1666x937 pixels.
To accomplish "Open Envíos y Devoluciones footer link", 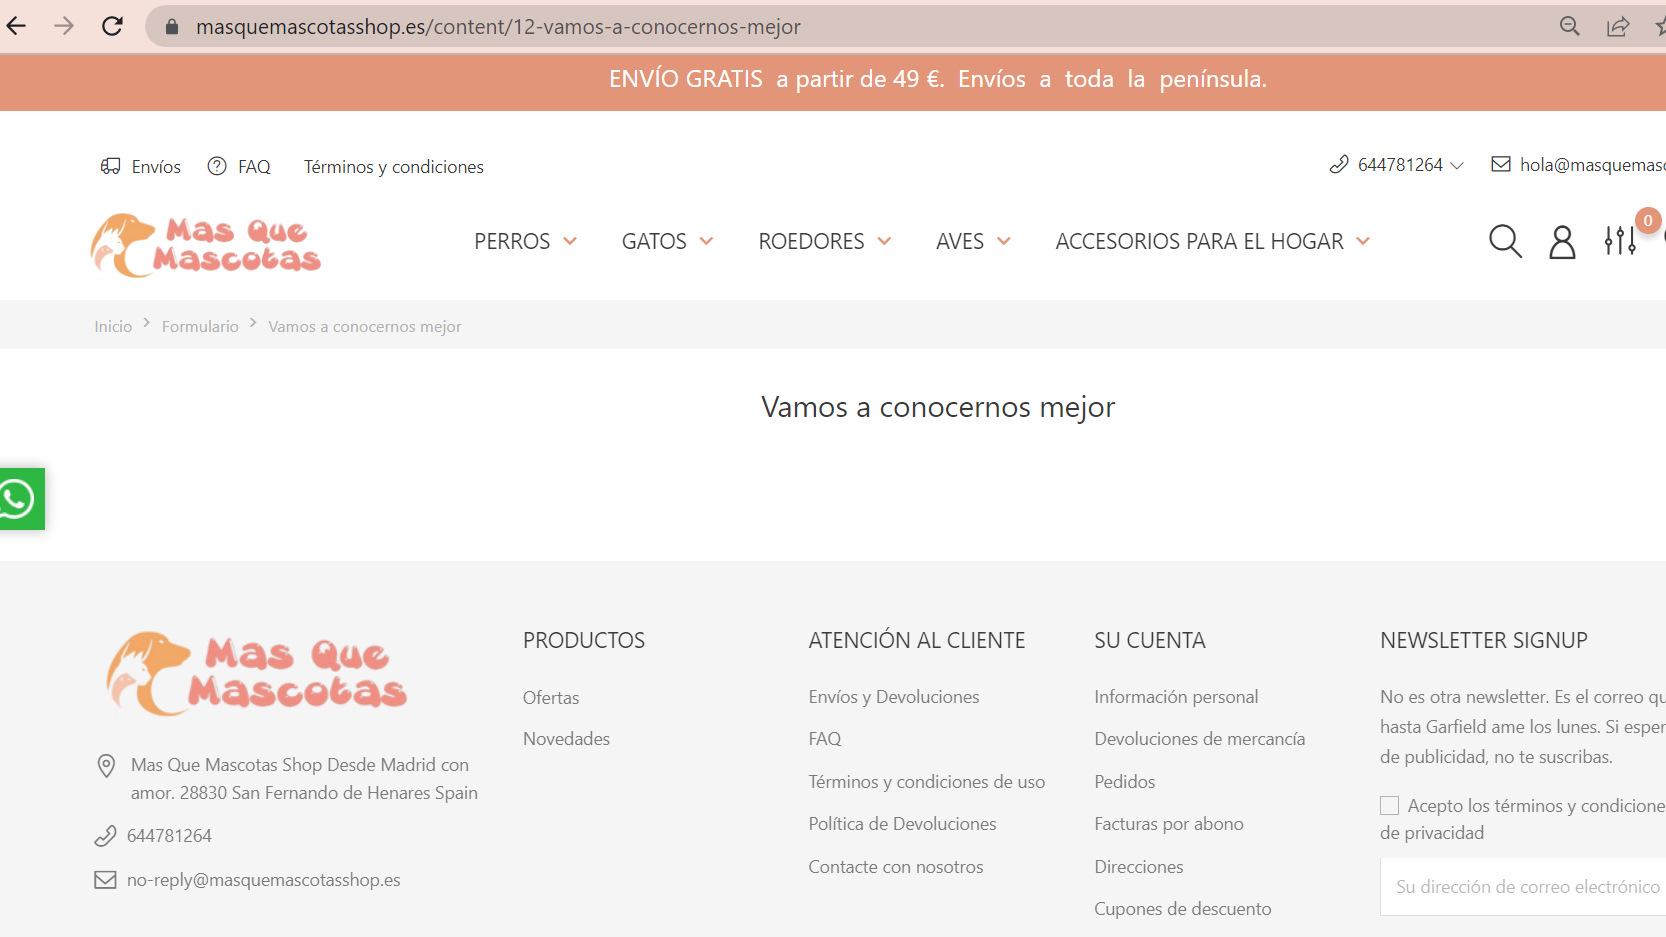I will 894,697.
